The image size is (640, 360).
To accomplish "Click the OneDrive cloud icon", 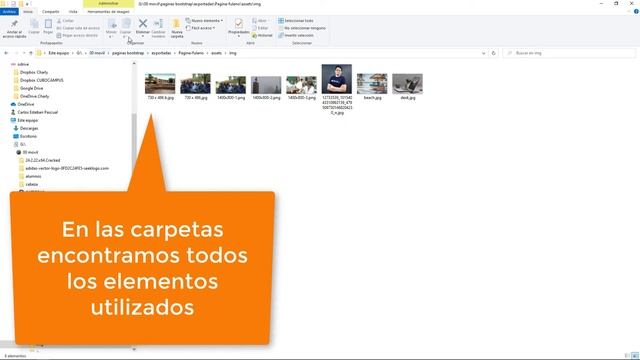I will point(13,104).
